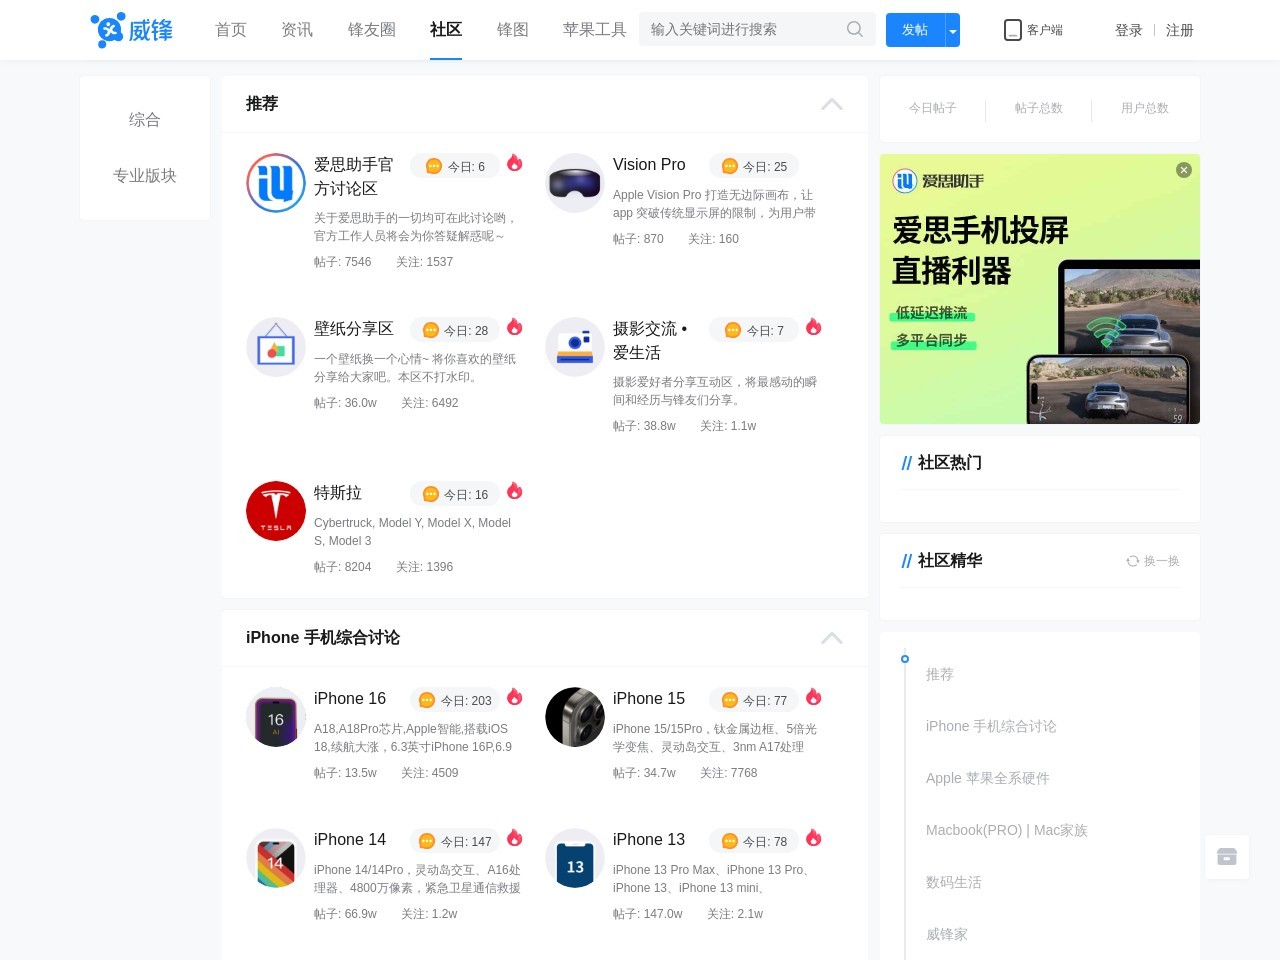Click the 注册 registration link

coord(1180,30)
